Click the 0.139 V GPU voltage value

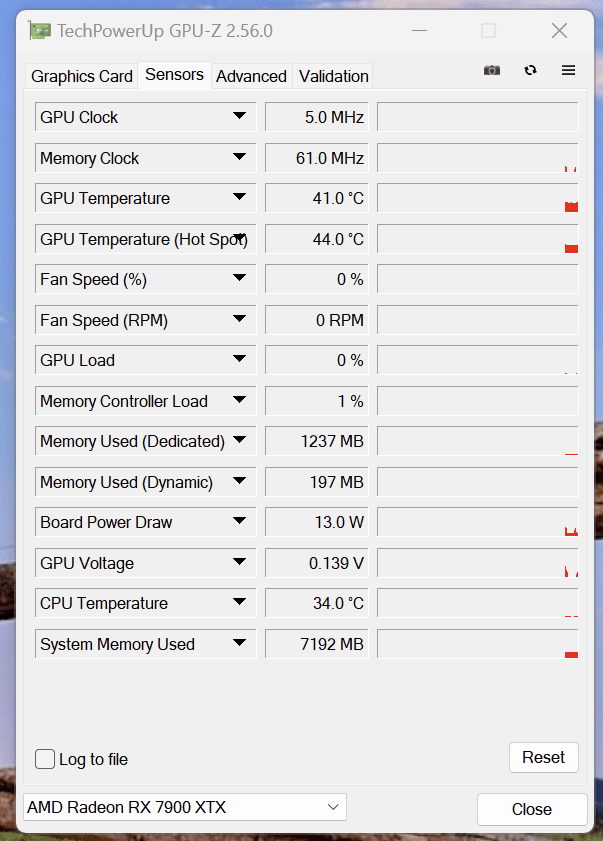[x=317, y=563]
